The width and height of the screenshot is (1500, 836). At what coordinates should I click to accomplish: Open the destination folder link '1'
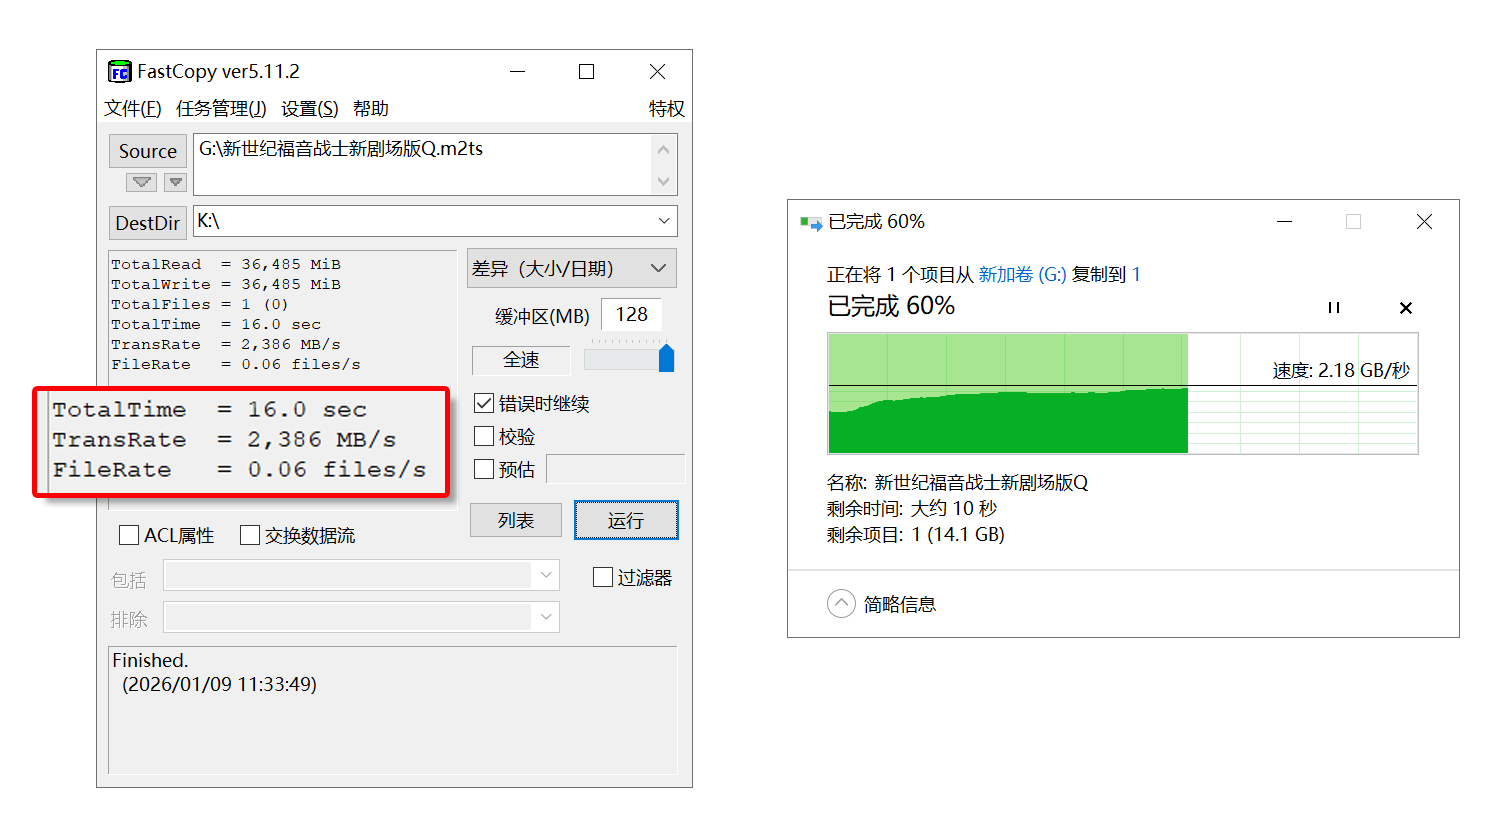[1136, 274]
